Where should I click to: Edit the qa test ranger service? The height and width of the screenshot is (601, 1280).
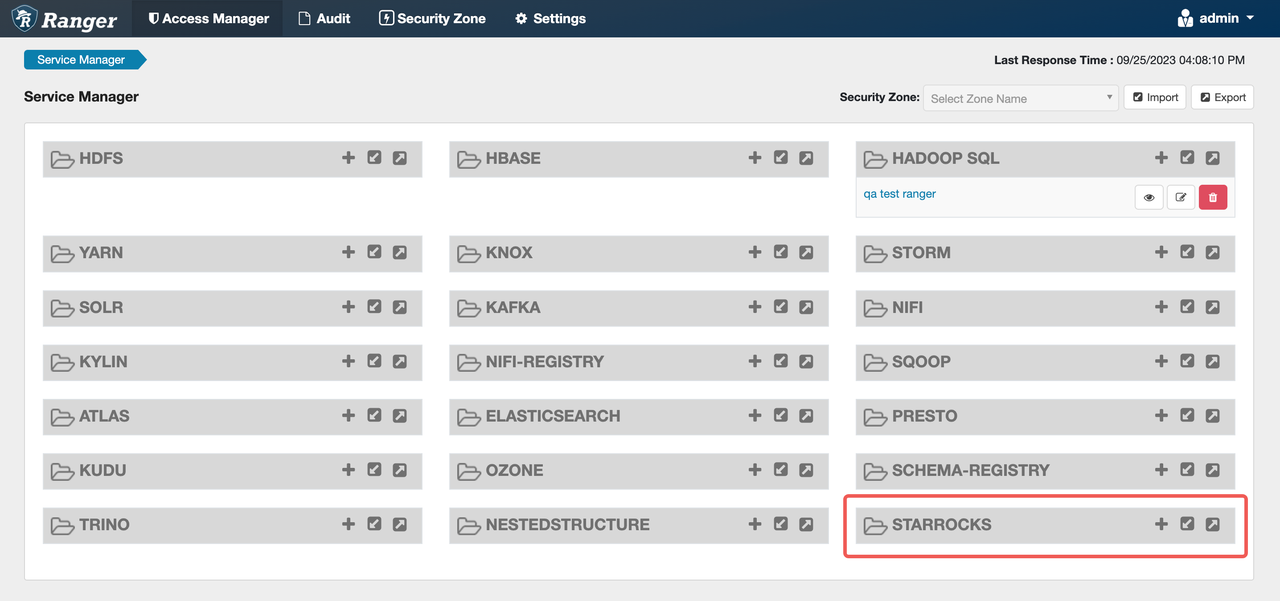1181,198
